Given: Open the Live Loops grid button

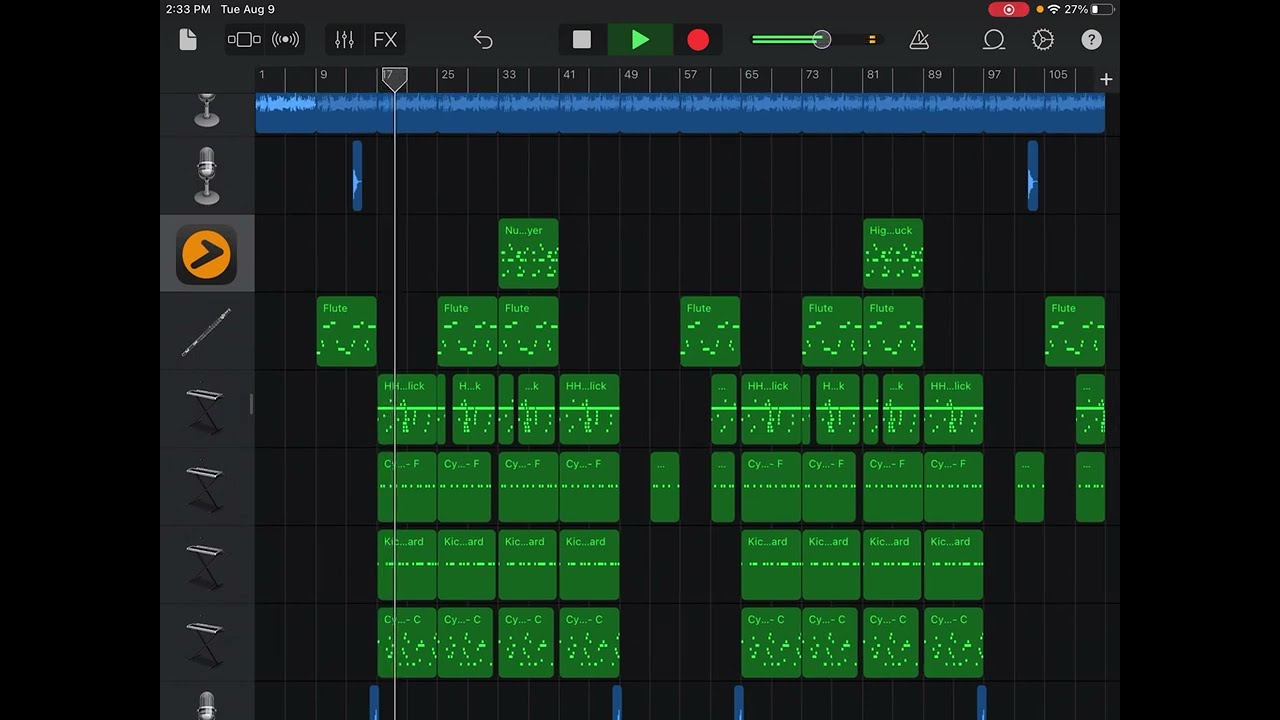Looking at the screenshot, I should point(286,40).
